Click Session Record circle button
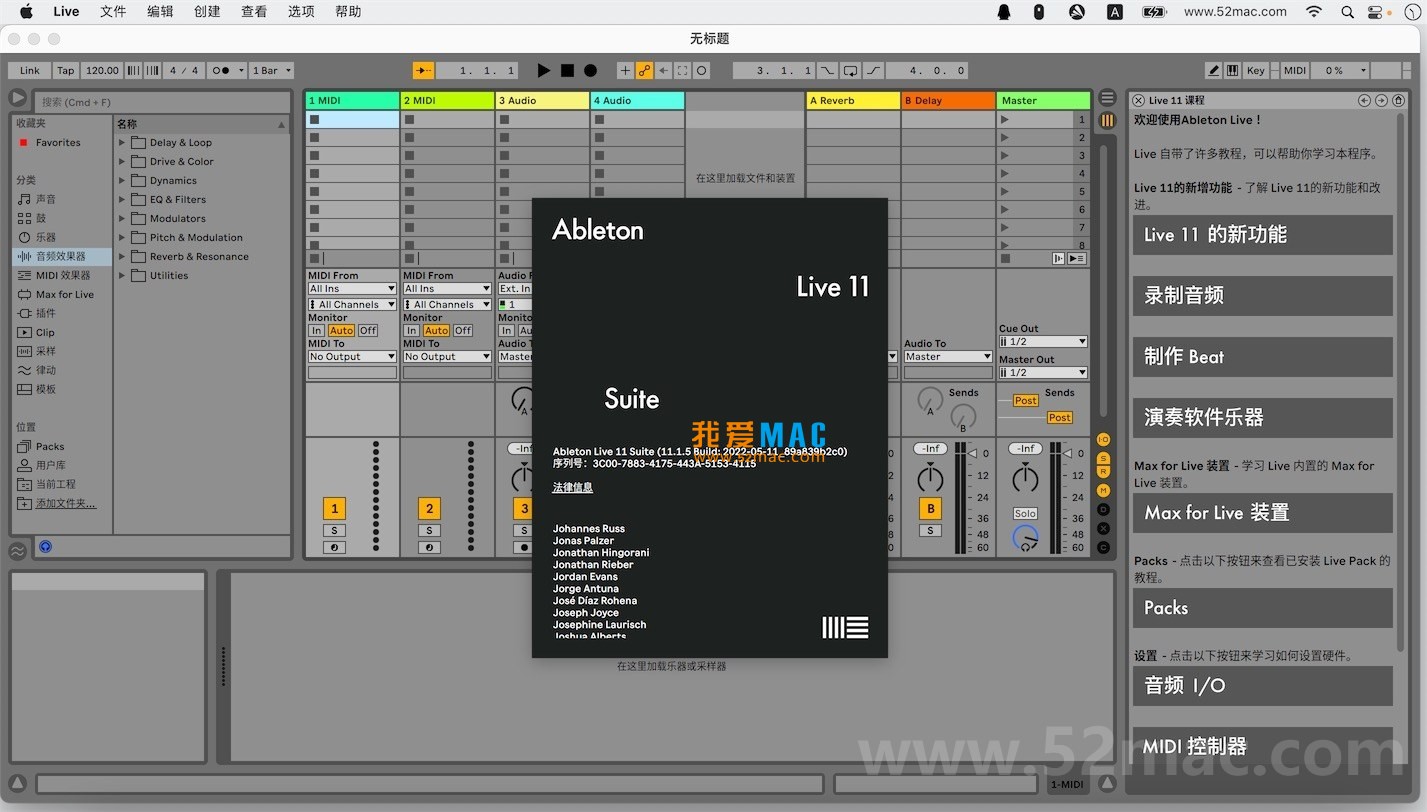Image resolution: width=1427 pixels, height=812 pixels. click(x=702, y=71)
